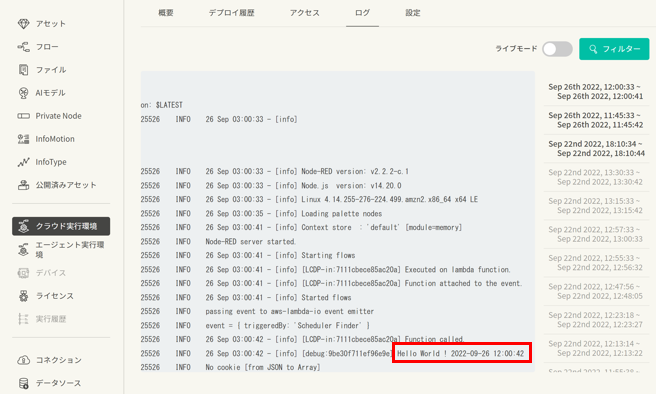Click the フィルター button
This screenshot has height=394, width=657.
point(614,49)
